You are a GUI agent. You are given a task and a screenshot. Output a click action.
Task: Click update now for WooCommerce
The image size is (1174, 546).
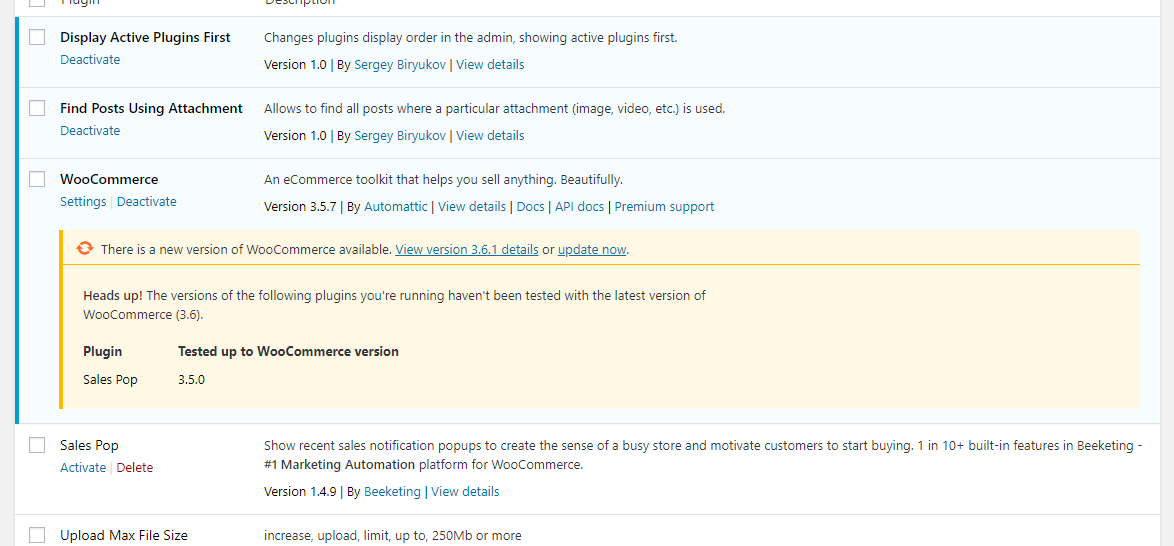pyautogui.click(x=592, y=250)
